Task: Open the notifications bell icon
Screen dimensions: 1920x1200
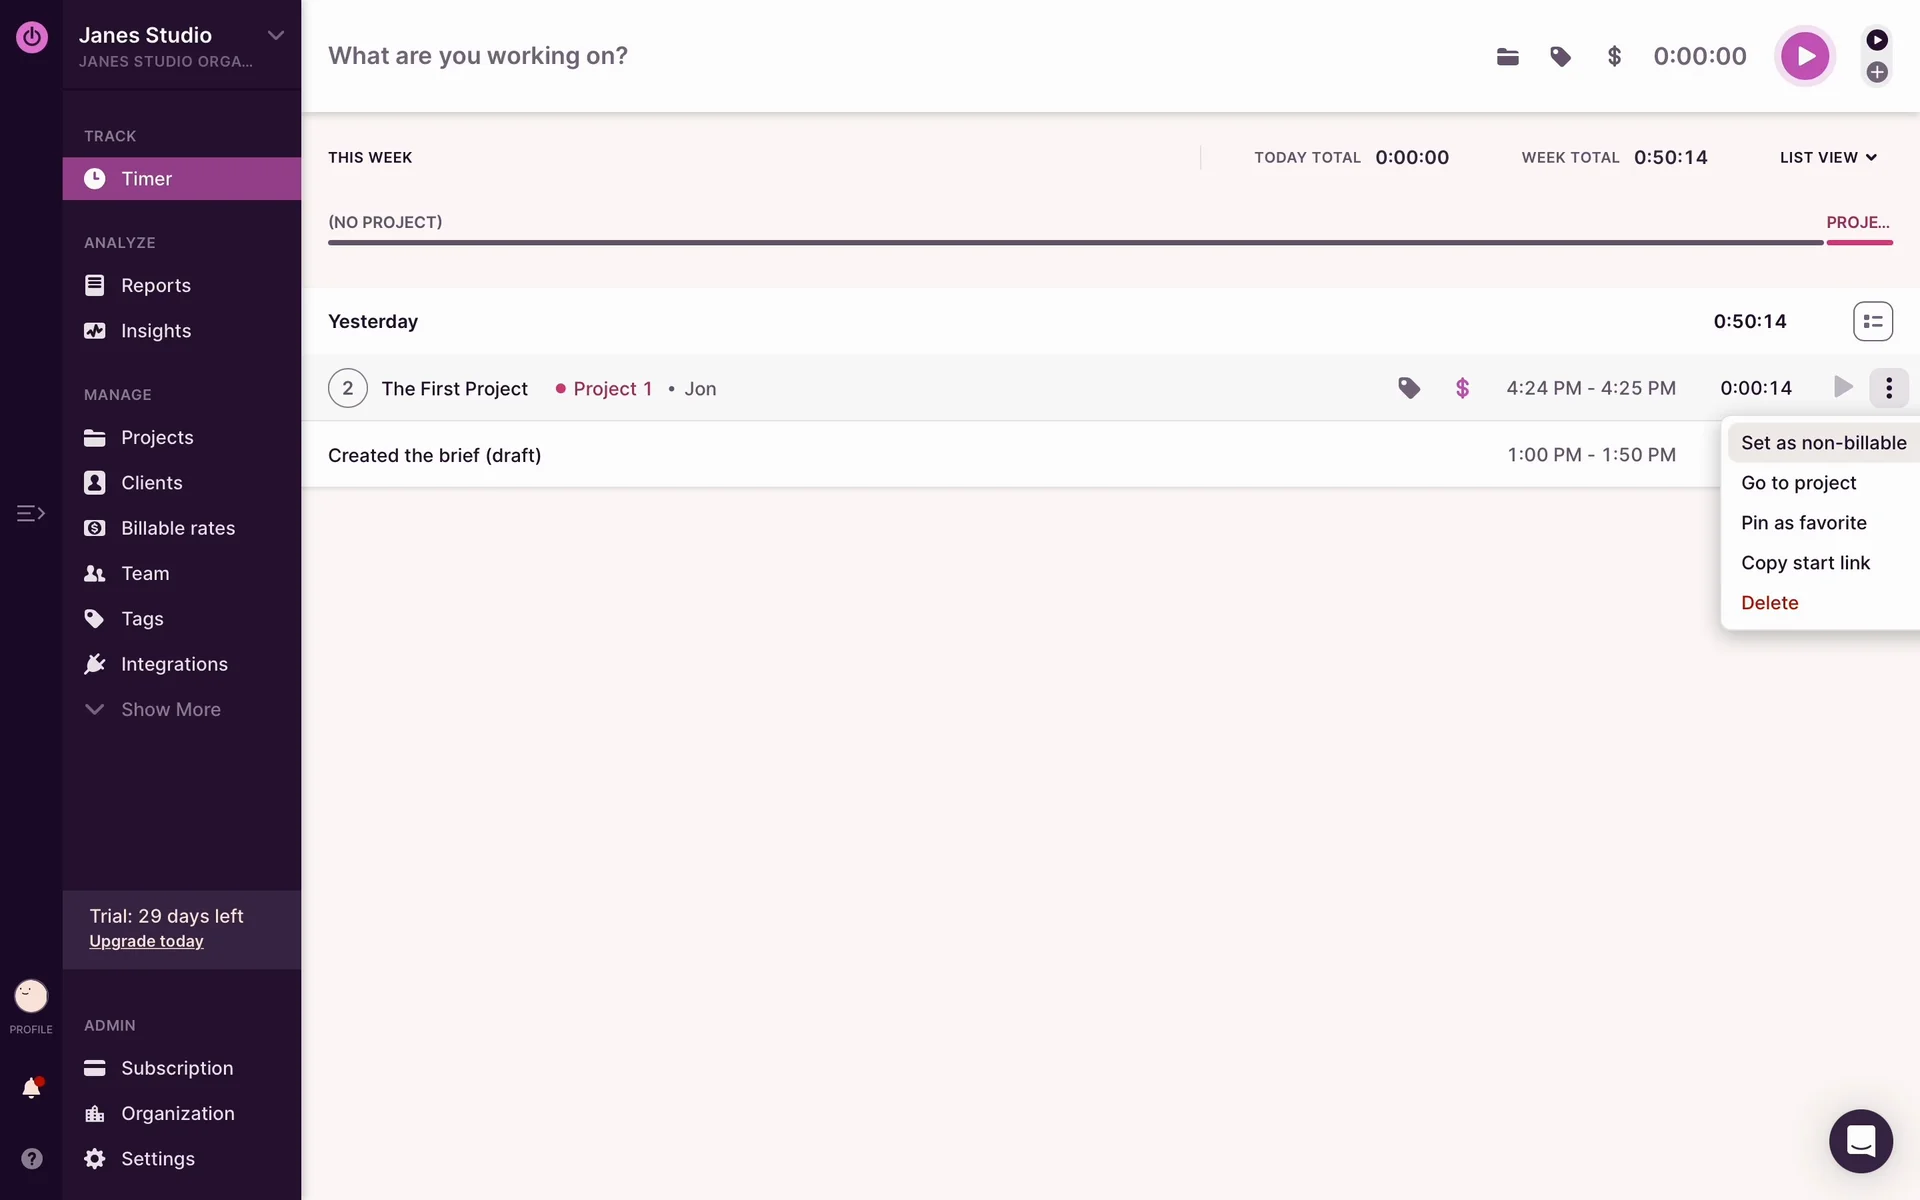Action: tap(31, 1088)
